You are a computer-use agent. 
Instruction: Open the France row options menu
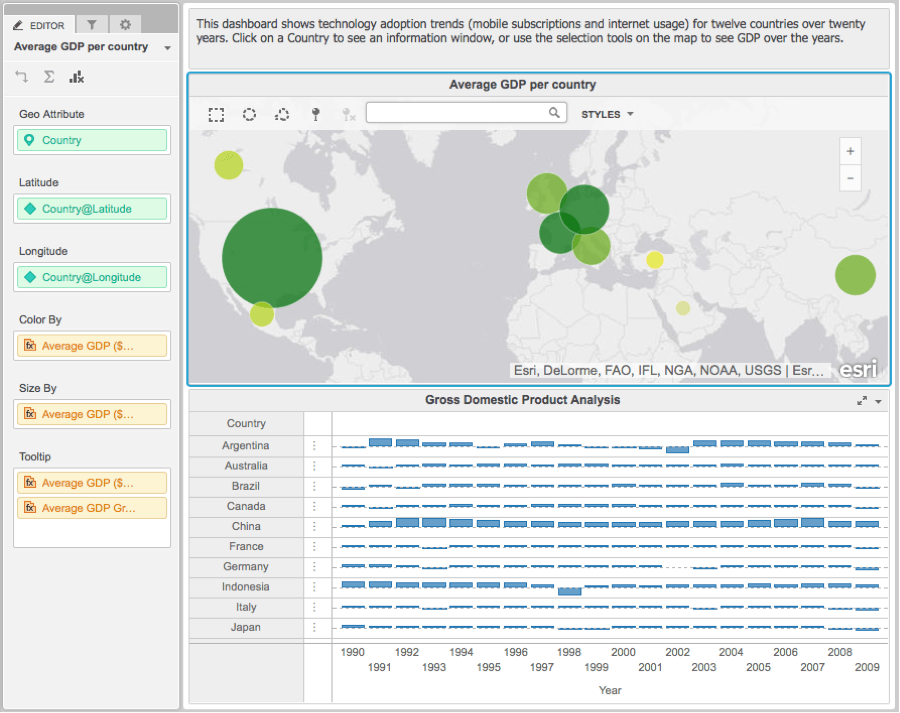pyautogui.click(x=314, y=547)
